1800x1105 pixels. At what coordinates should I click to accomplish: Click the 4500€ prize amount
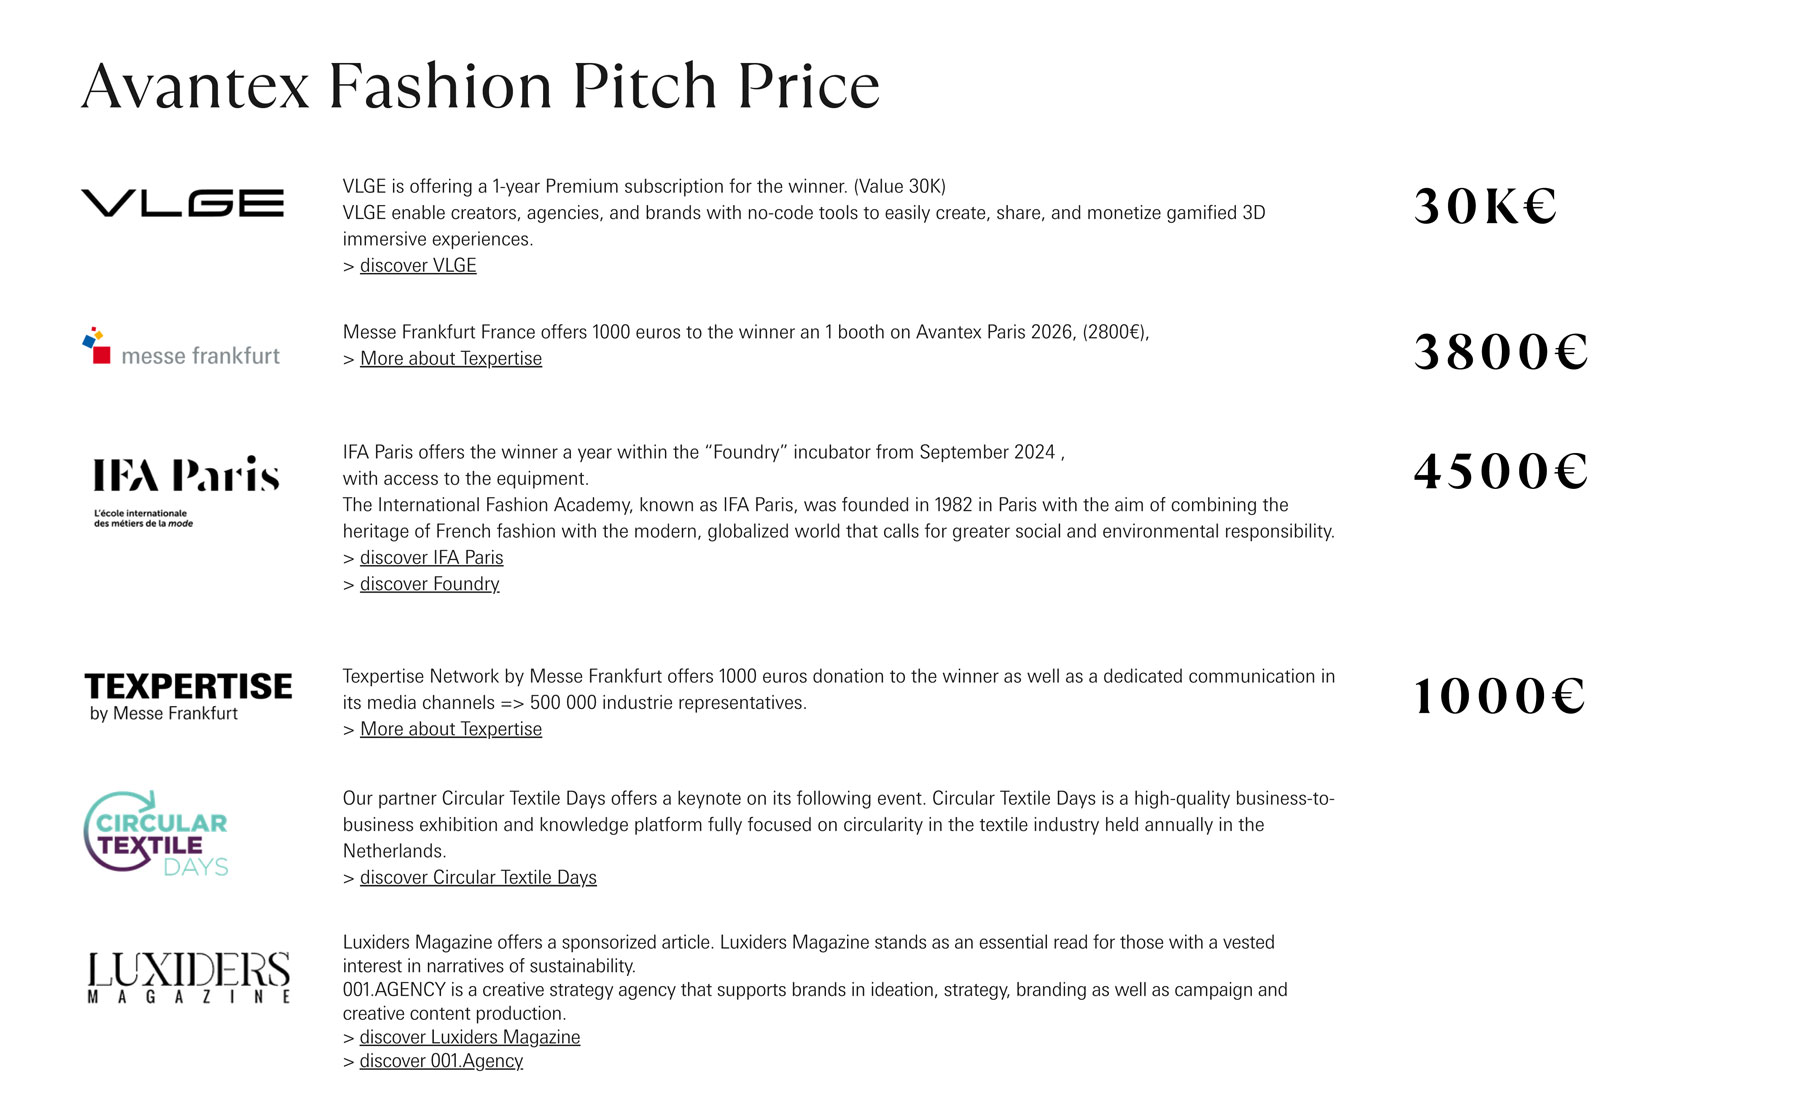[x=1501, y=471]
